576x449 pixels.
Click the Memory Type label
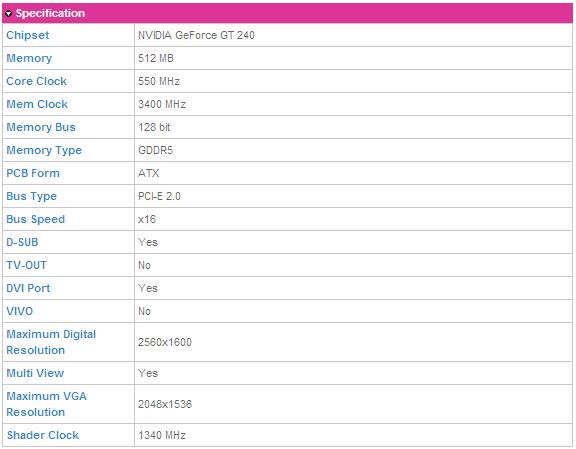click(44, 150)
